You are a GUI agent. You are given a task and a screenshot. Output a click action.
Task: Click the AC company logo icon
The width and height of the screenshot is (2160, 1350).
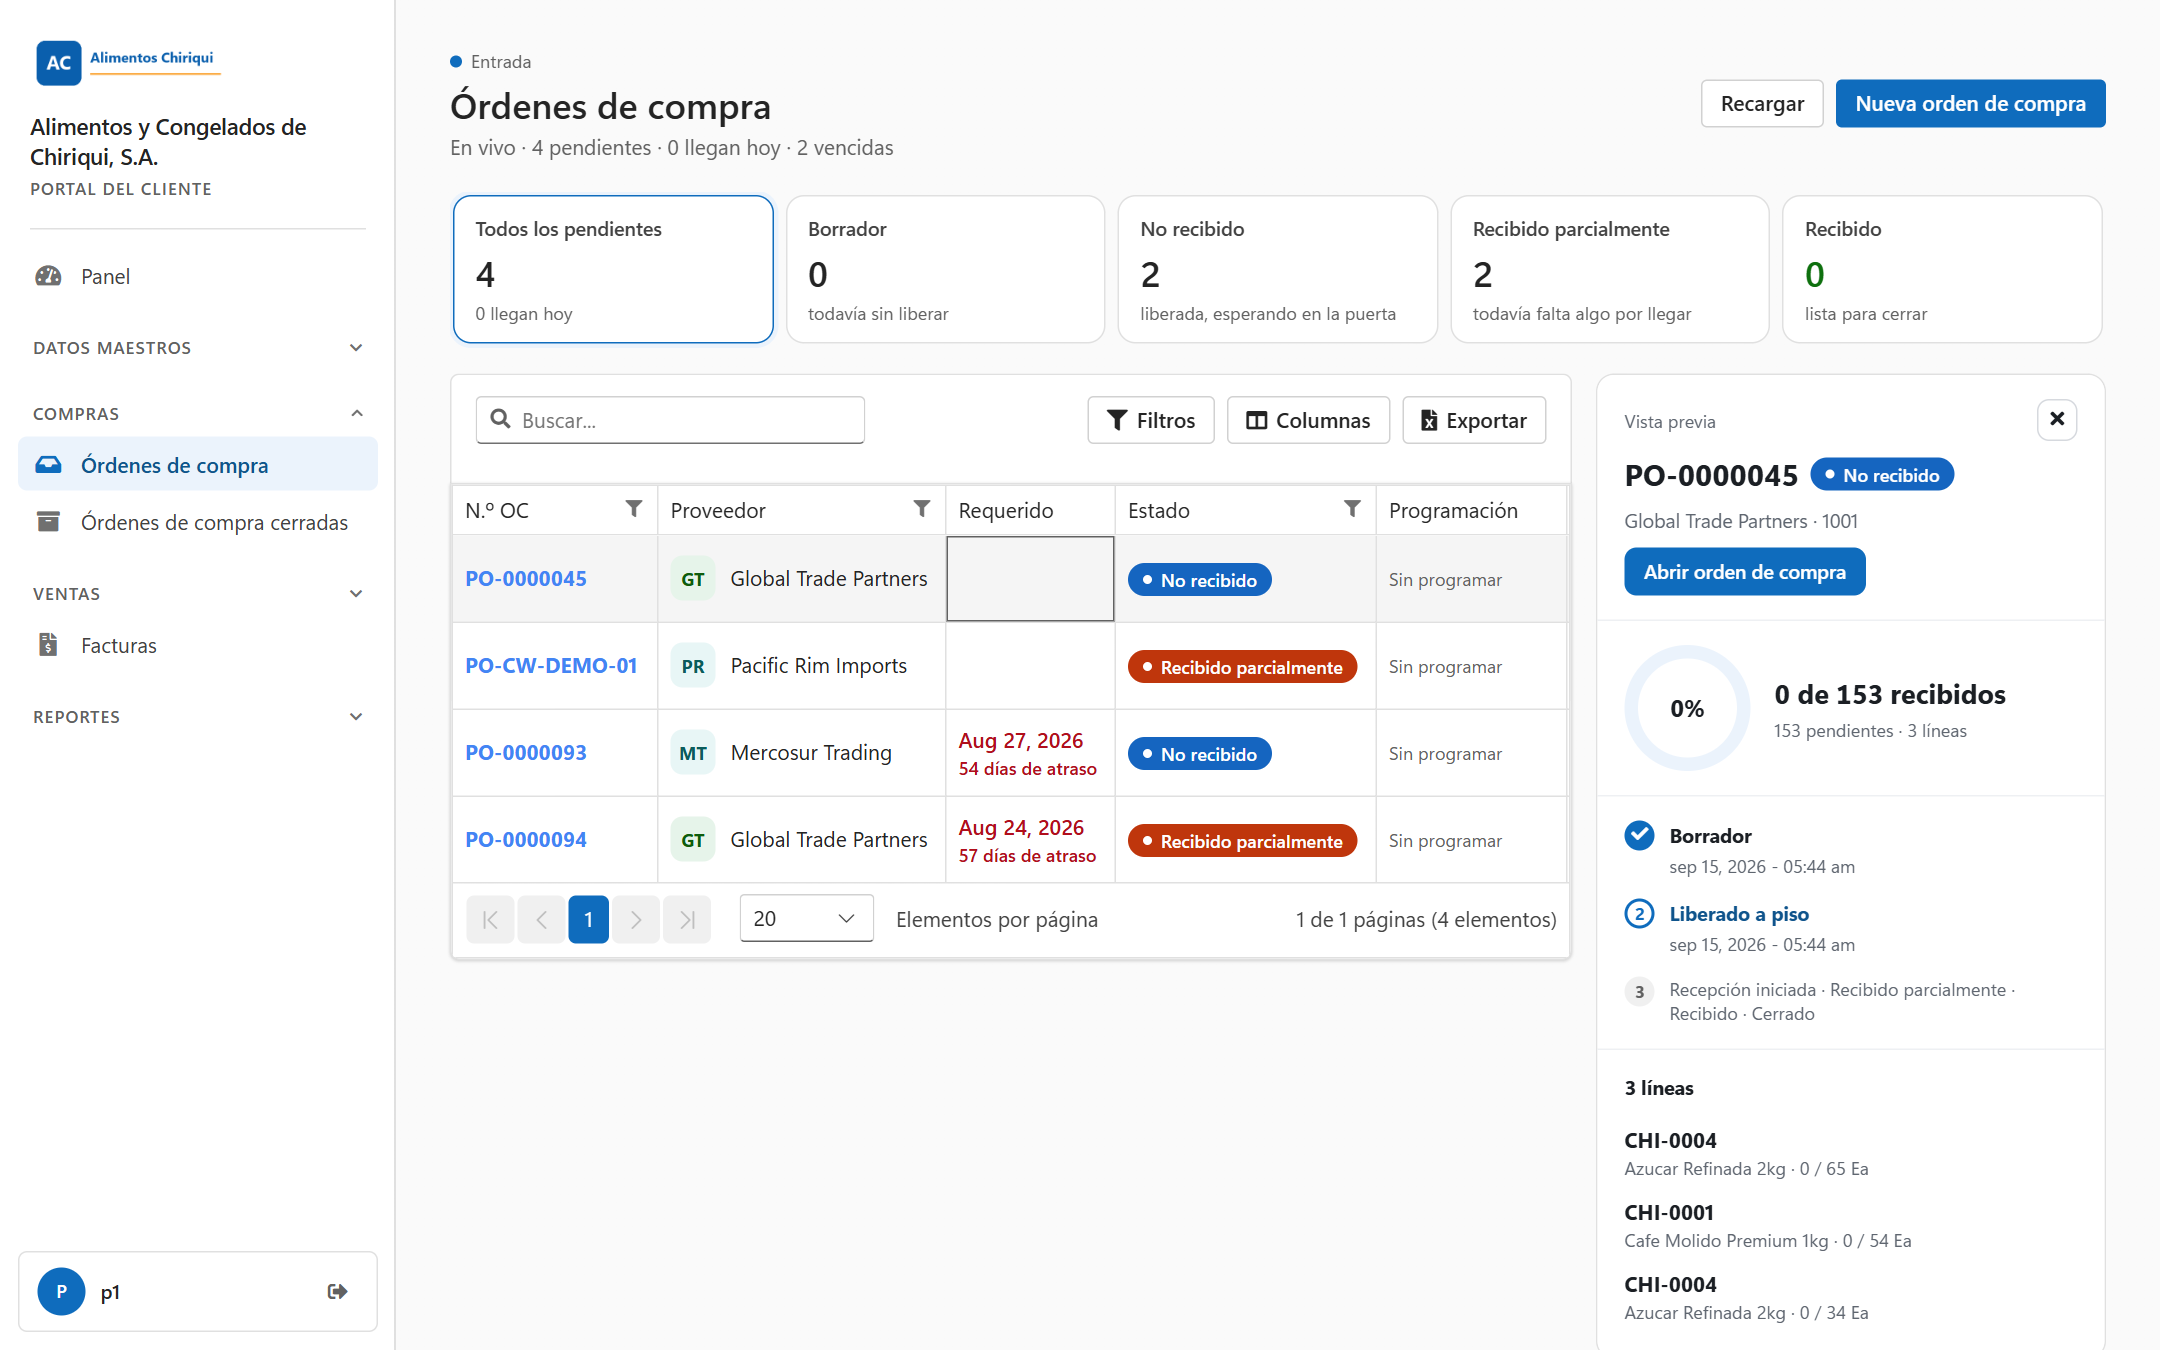coord(58,62)
